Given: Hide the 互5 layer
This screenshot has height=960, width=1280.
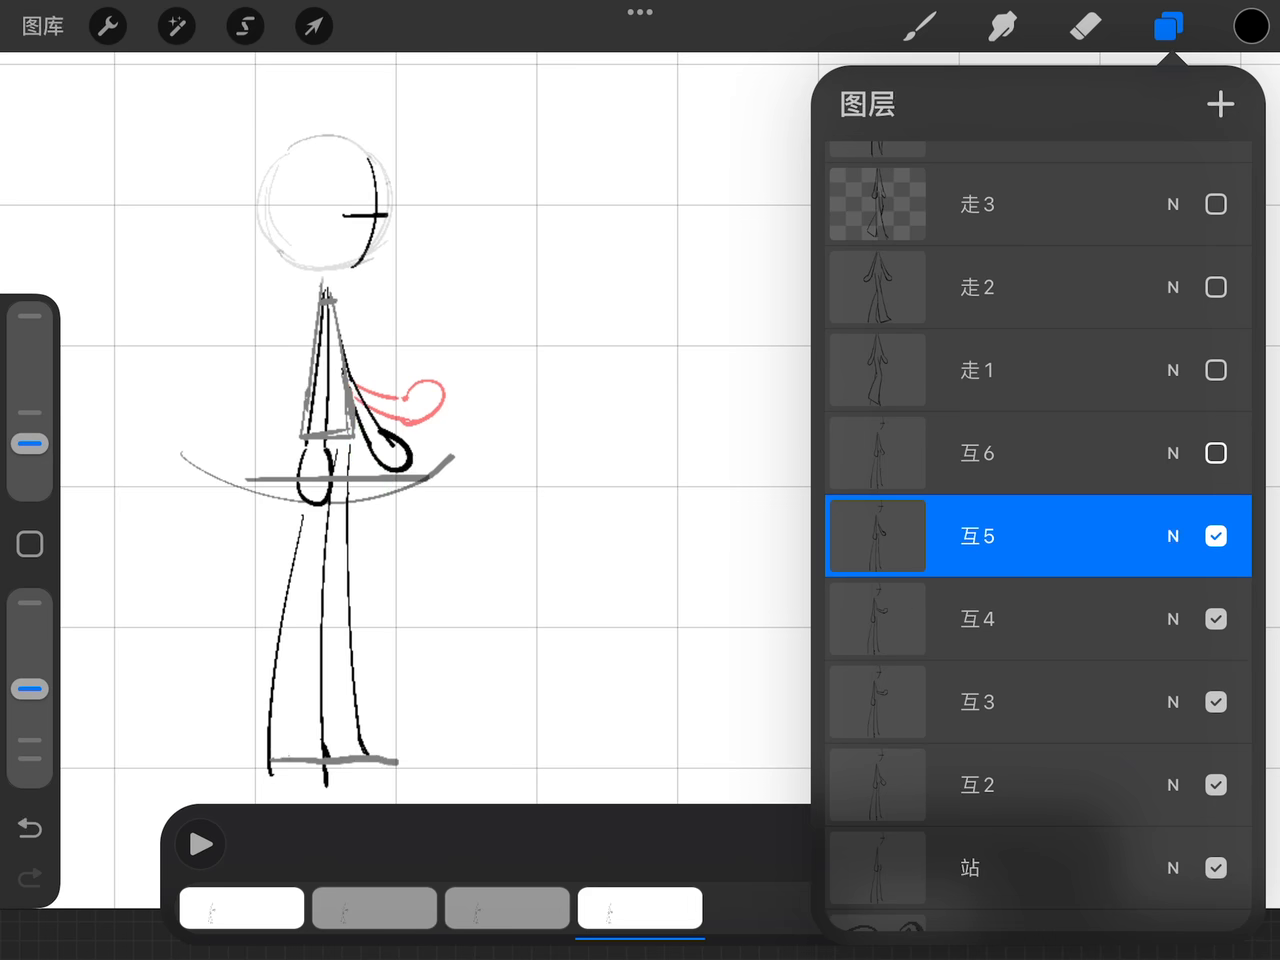Looking at the screenshot, I should [1216, 536].
